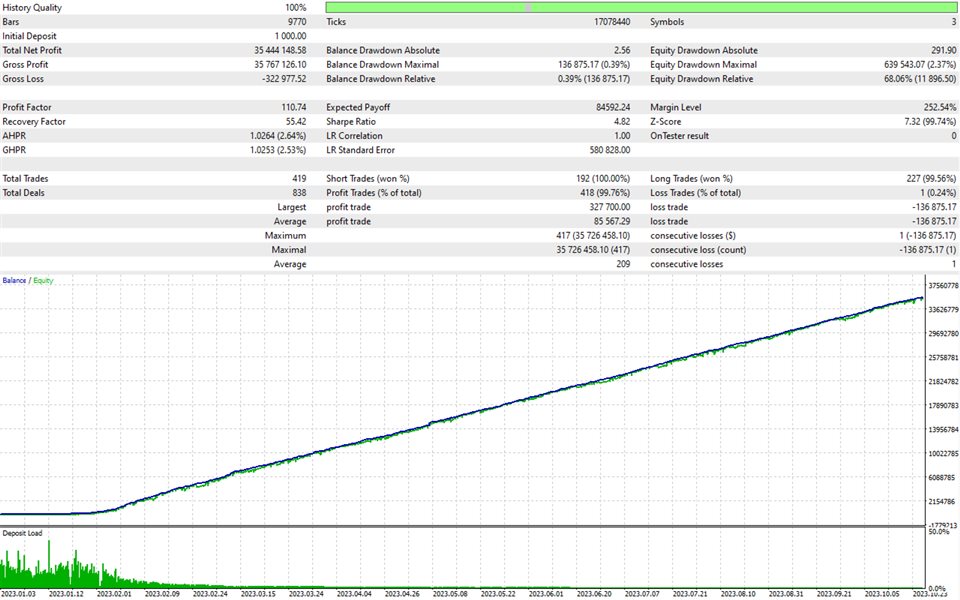Click the value '291.90'
Image resolution: width=960 pixels, height=600 pixels.
(943, 50)
